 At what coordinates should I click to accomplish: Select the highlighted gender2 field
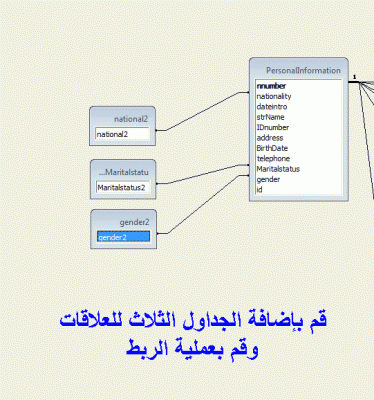click(x=123, y=237)
